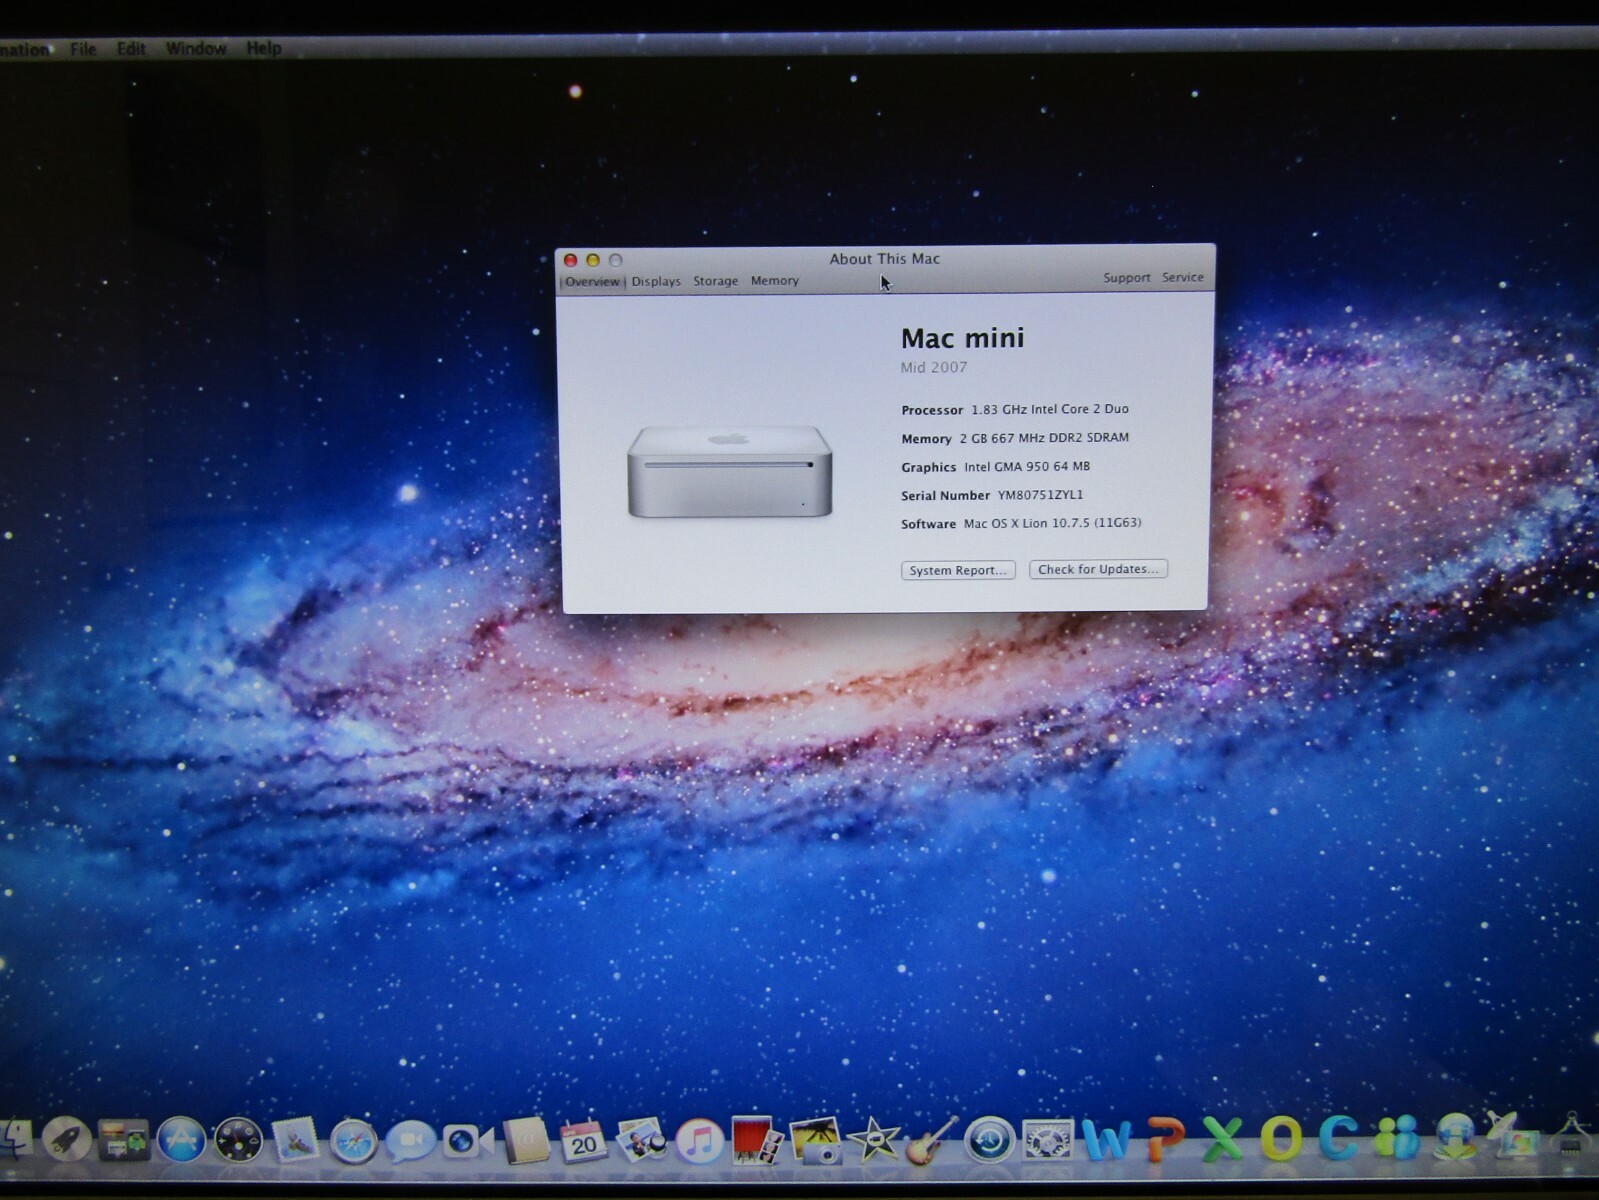Launch the App Store from the Dock
This screenshot has width=1599, height=1200.
click(x=181, y=1141)
